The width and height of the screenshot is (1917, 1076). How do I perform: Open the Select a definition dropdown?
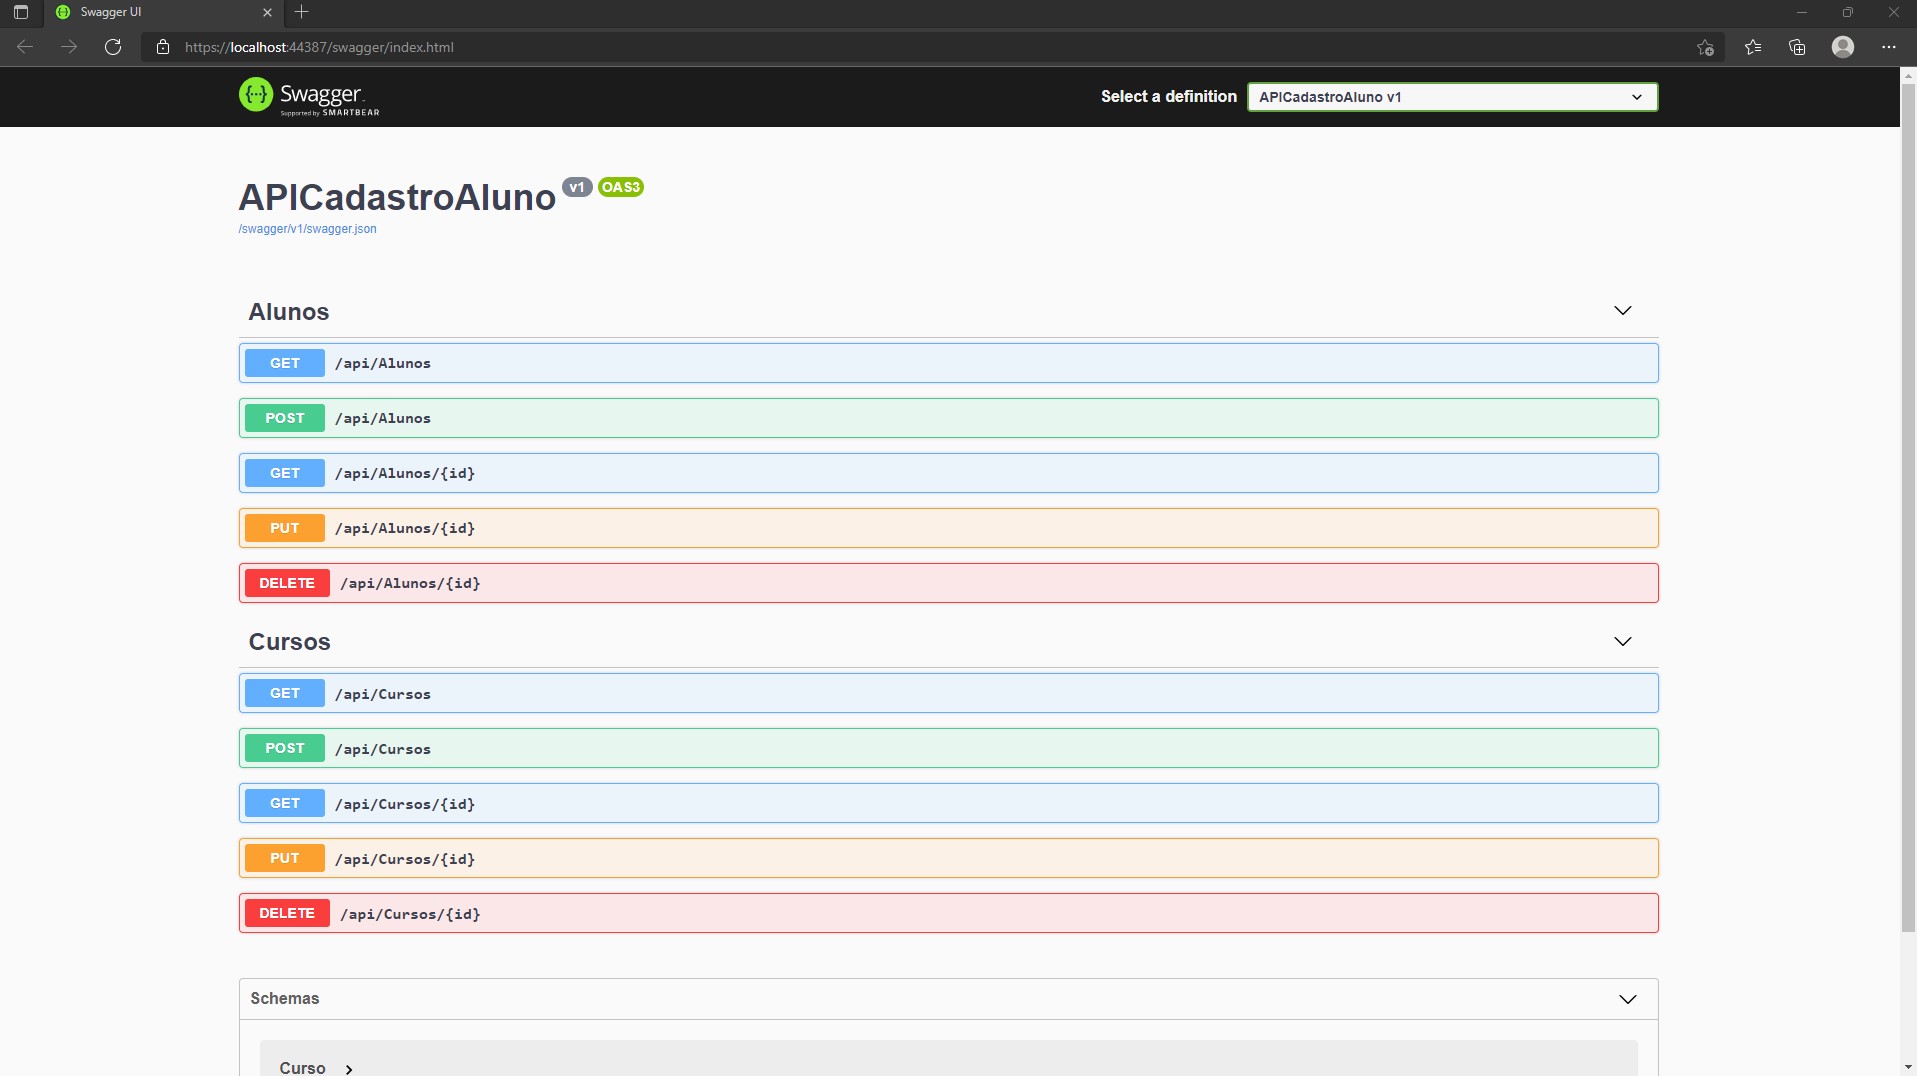(x=1452, y=97)
